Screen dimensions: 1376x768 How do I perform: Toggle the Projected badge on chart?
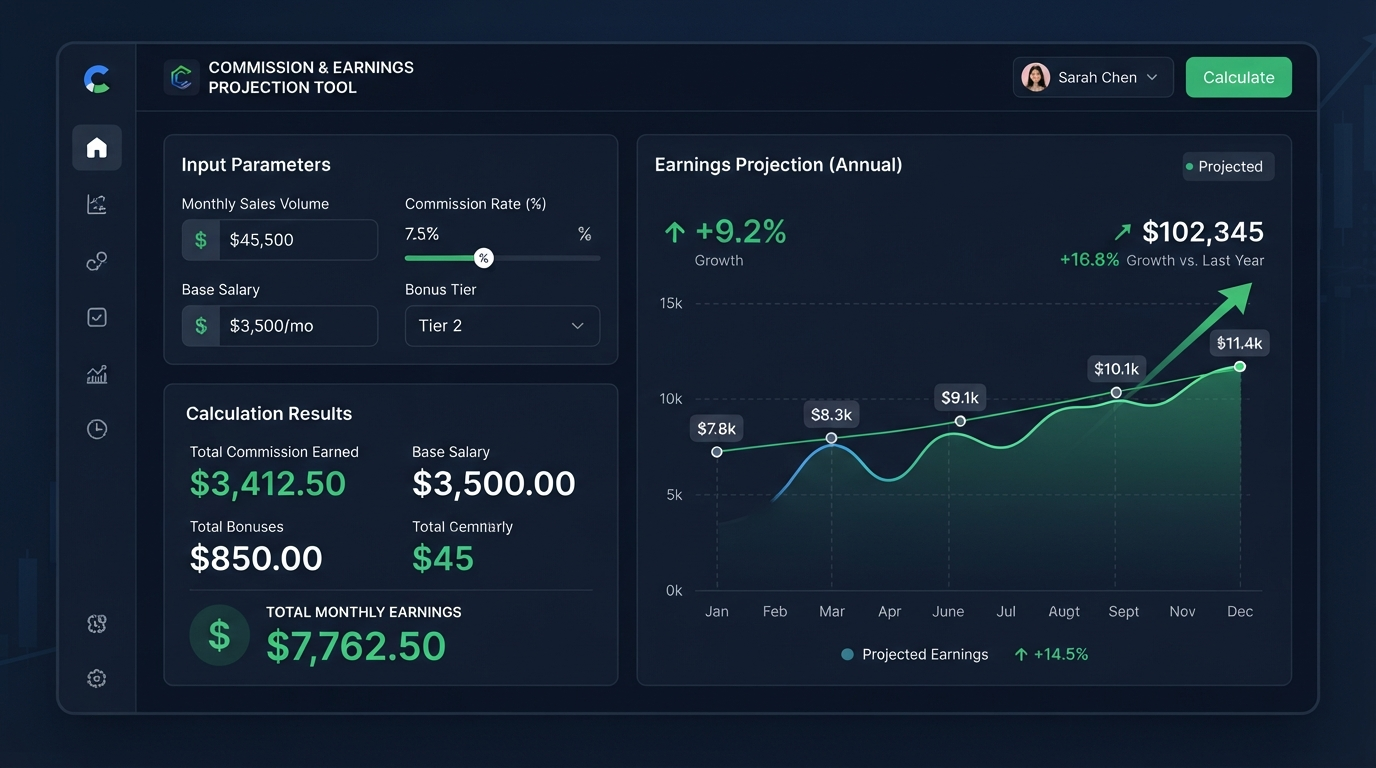point(1228,166)
